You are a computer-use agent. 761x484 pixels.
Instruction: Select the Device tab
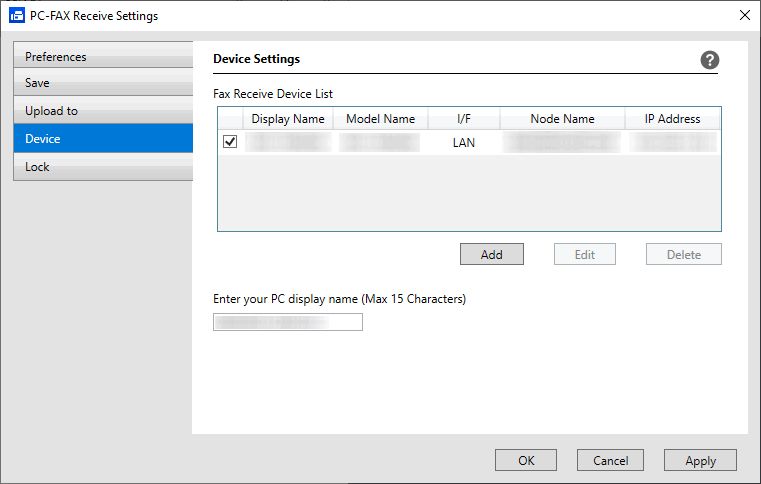(x=103, y=139)
